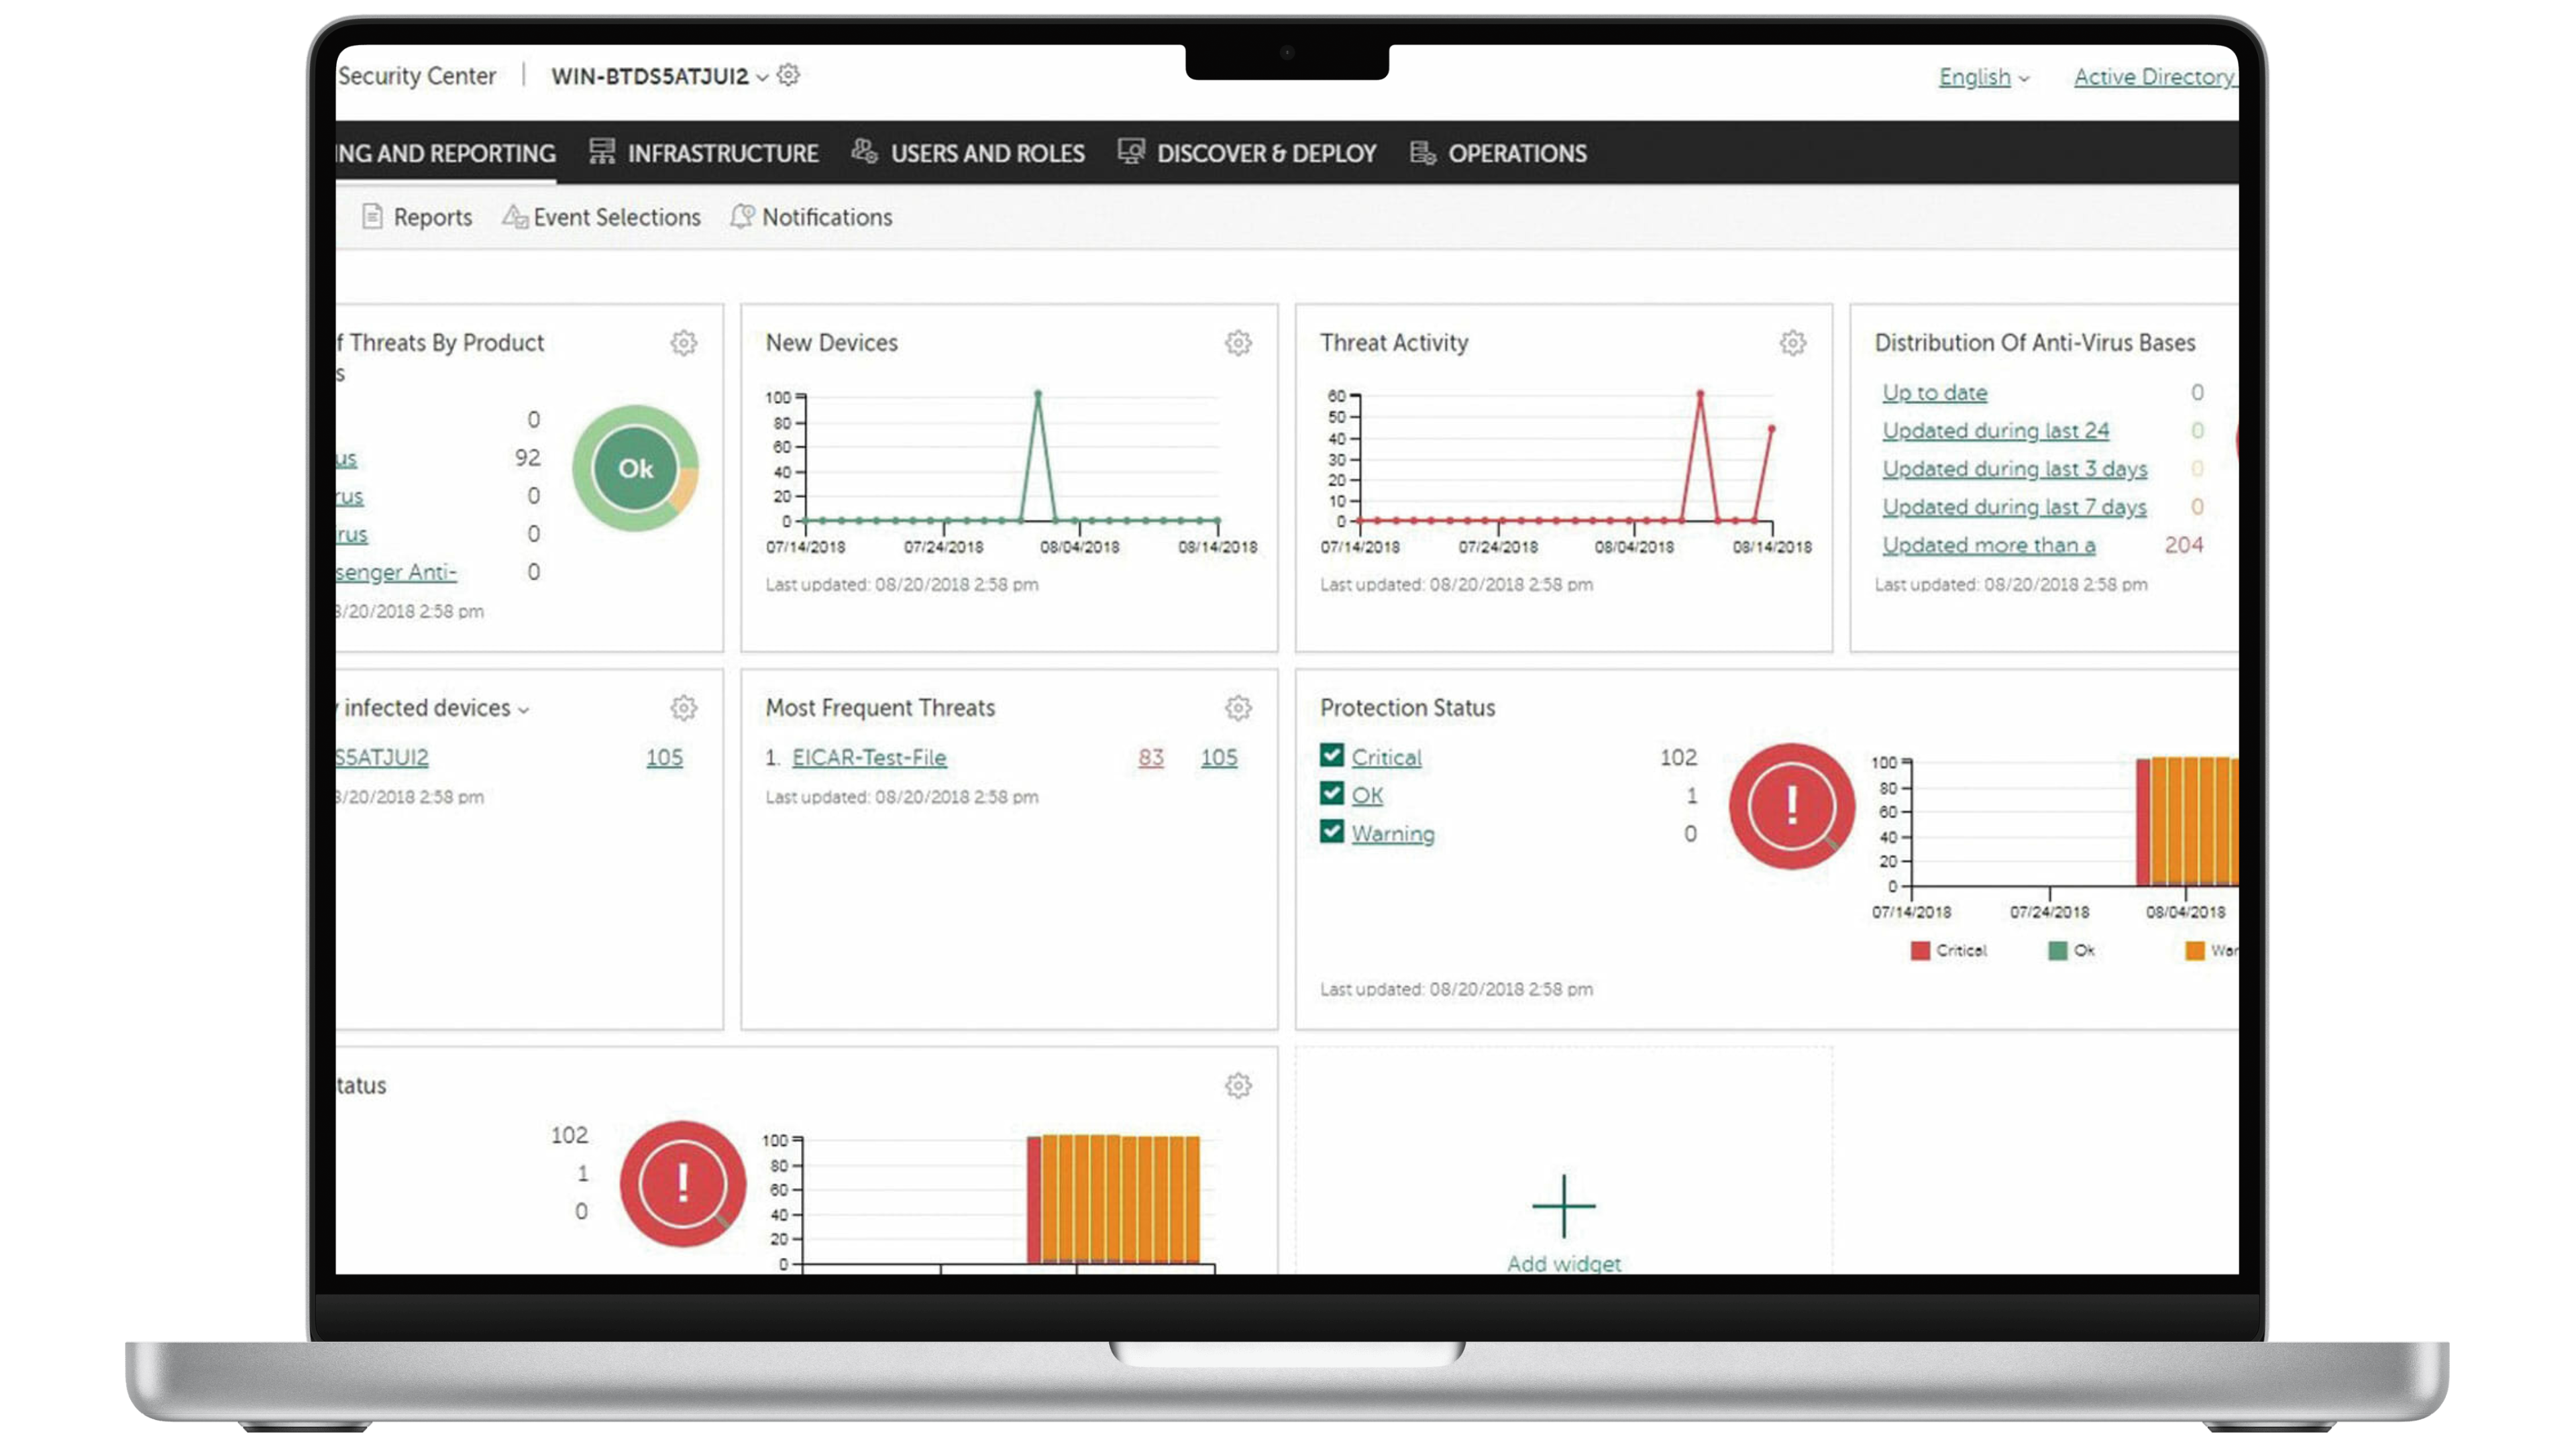Uncheck the OK protection status checkbox
Screen dimensions: 2576x1449
(x=1331, y=794)
